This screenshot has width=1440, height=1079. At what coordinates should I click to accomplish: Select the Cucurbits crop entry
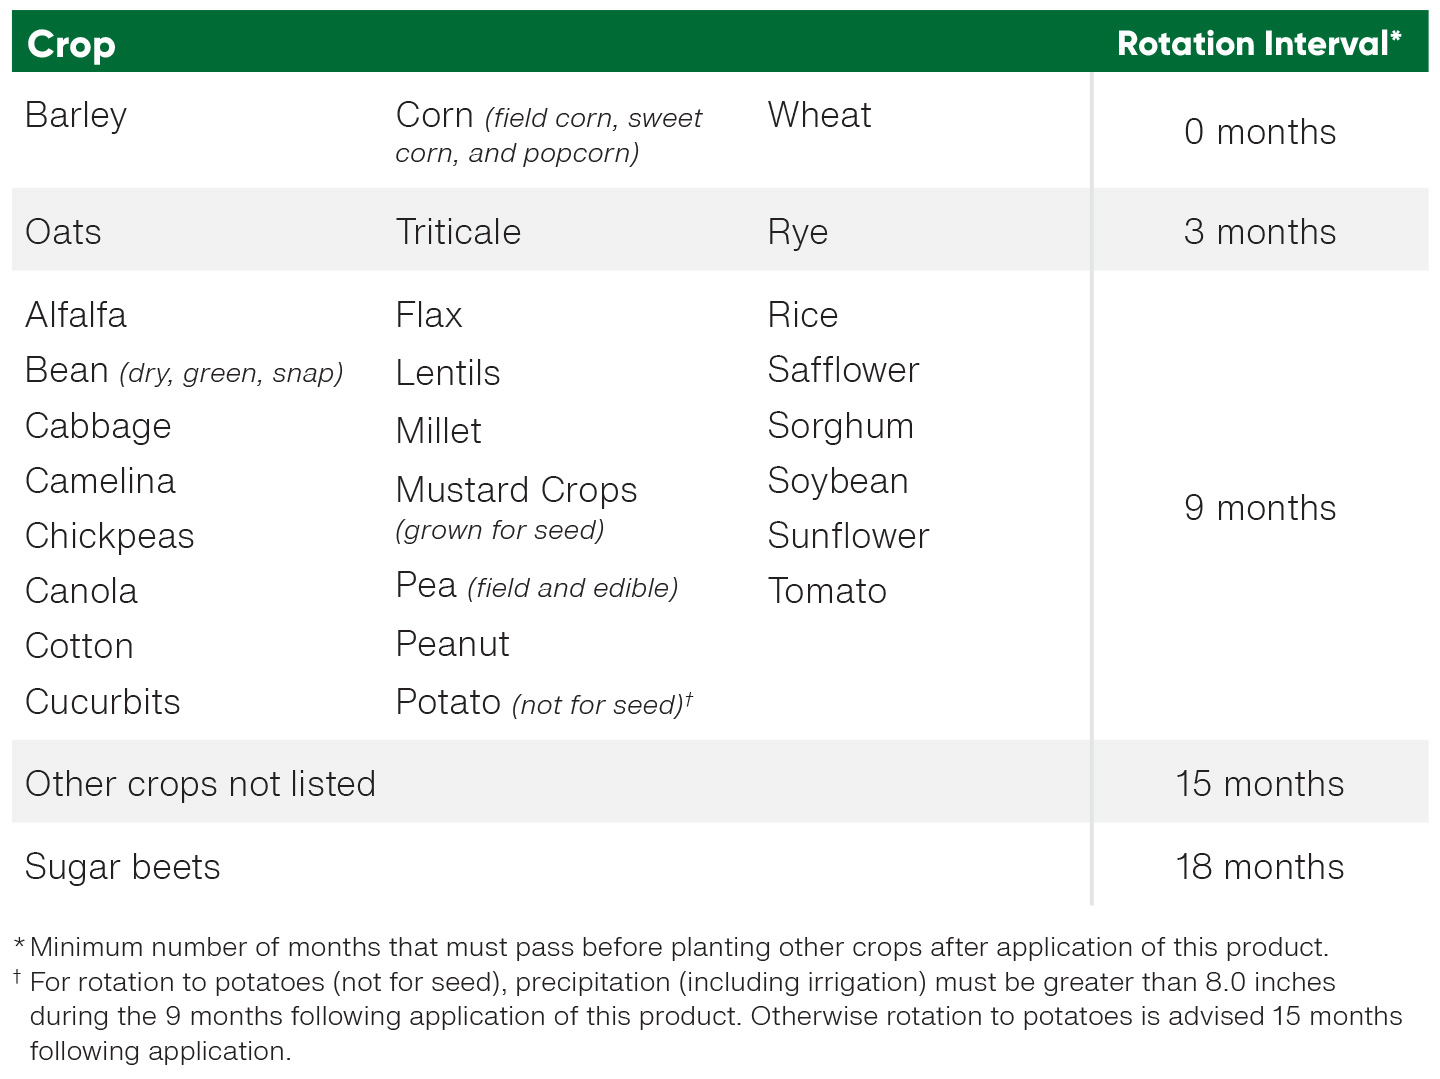tap(103, 702)
